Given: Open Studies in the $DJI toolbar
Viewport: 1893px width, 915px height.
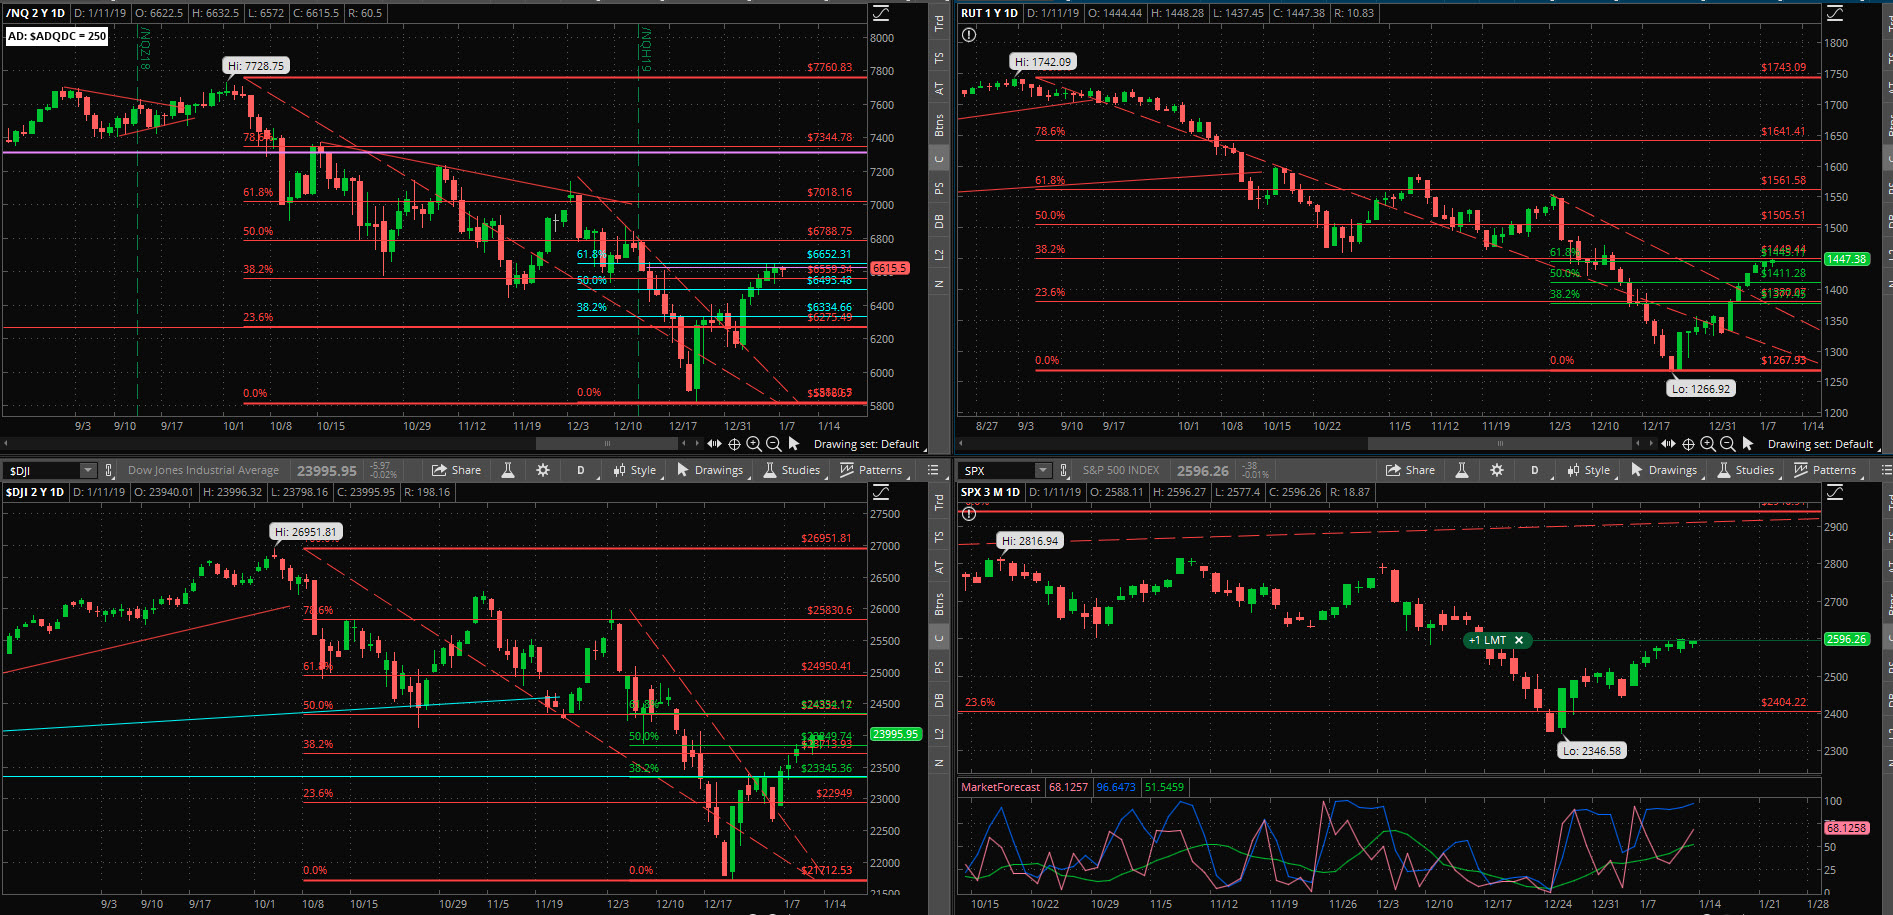Looking at the screenshot, I should point(792,470).
